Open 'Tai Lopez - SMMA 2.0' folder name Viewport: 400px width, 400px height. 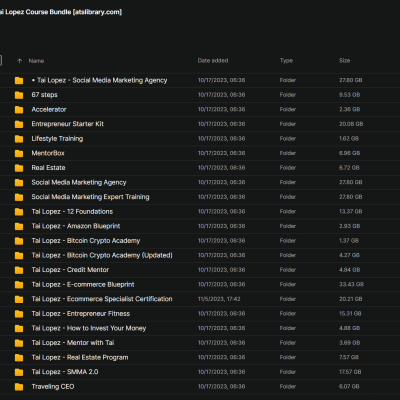point(65,372)
